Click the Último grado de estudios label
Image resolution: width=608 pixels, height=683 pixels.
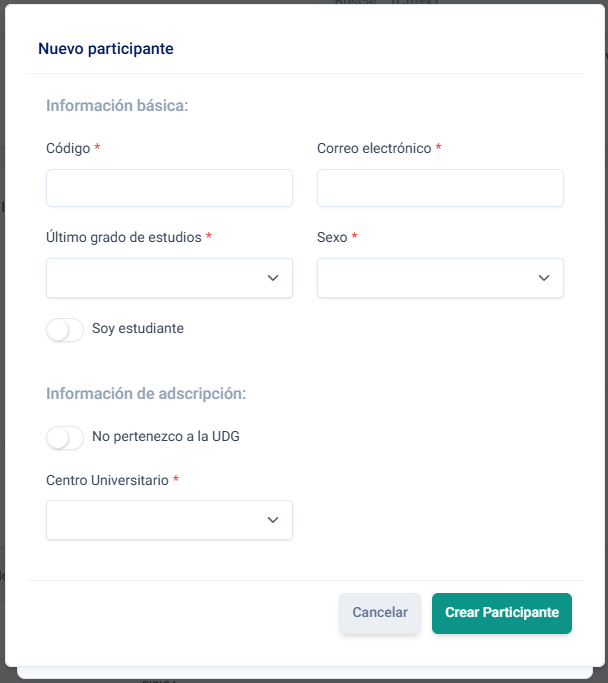[x=124, y=237]
